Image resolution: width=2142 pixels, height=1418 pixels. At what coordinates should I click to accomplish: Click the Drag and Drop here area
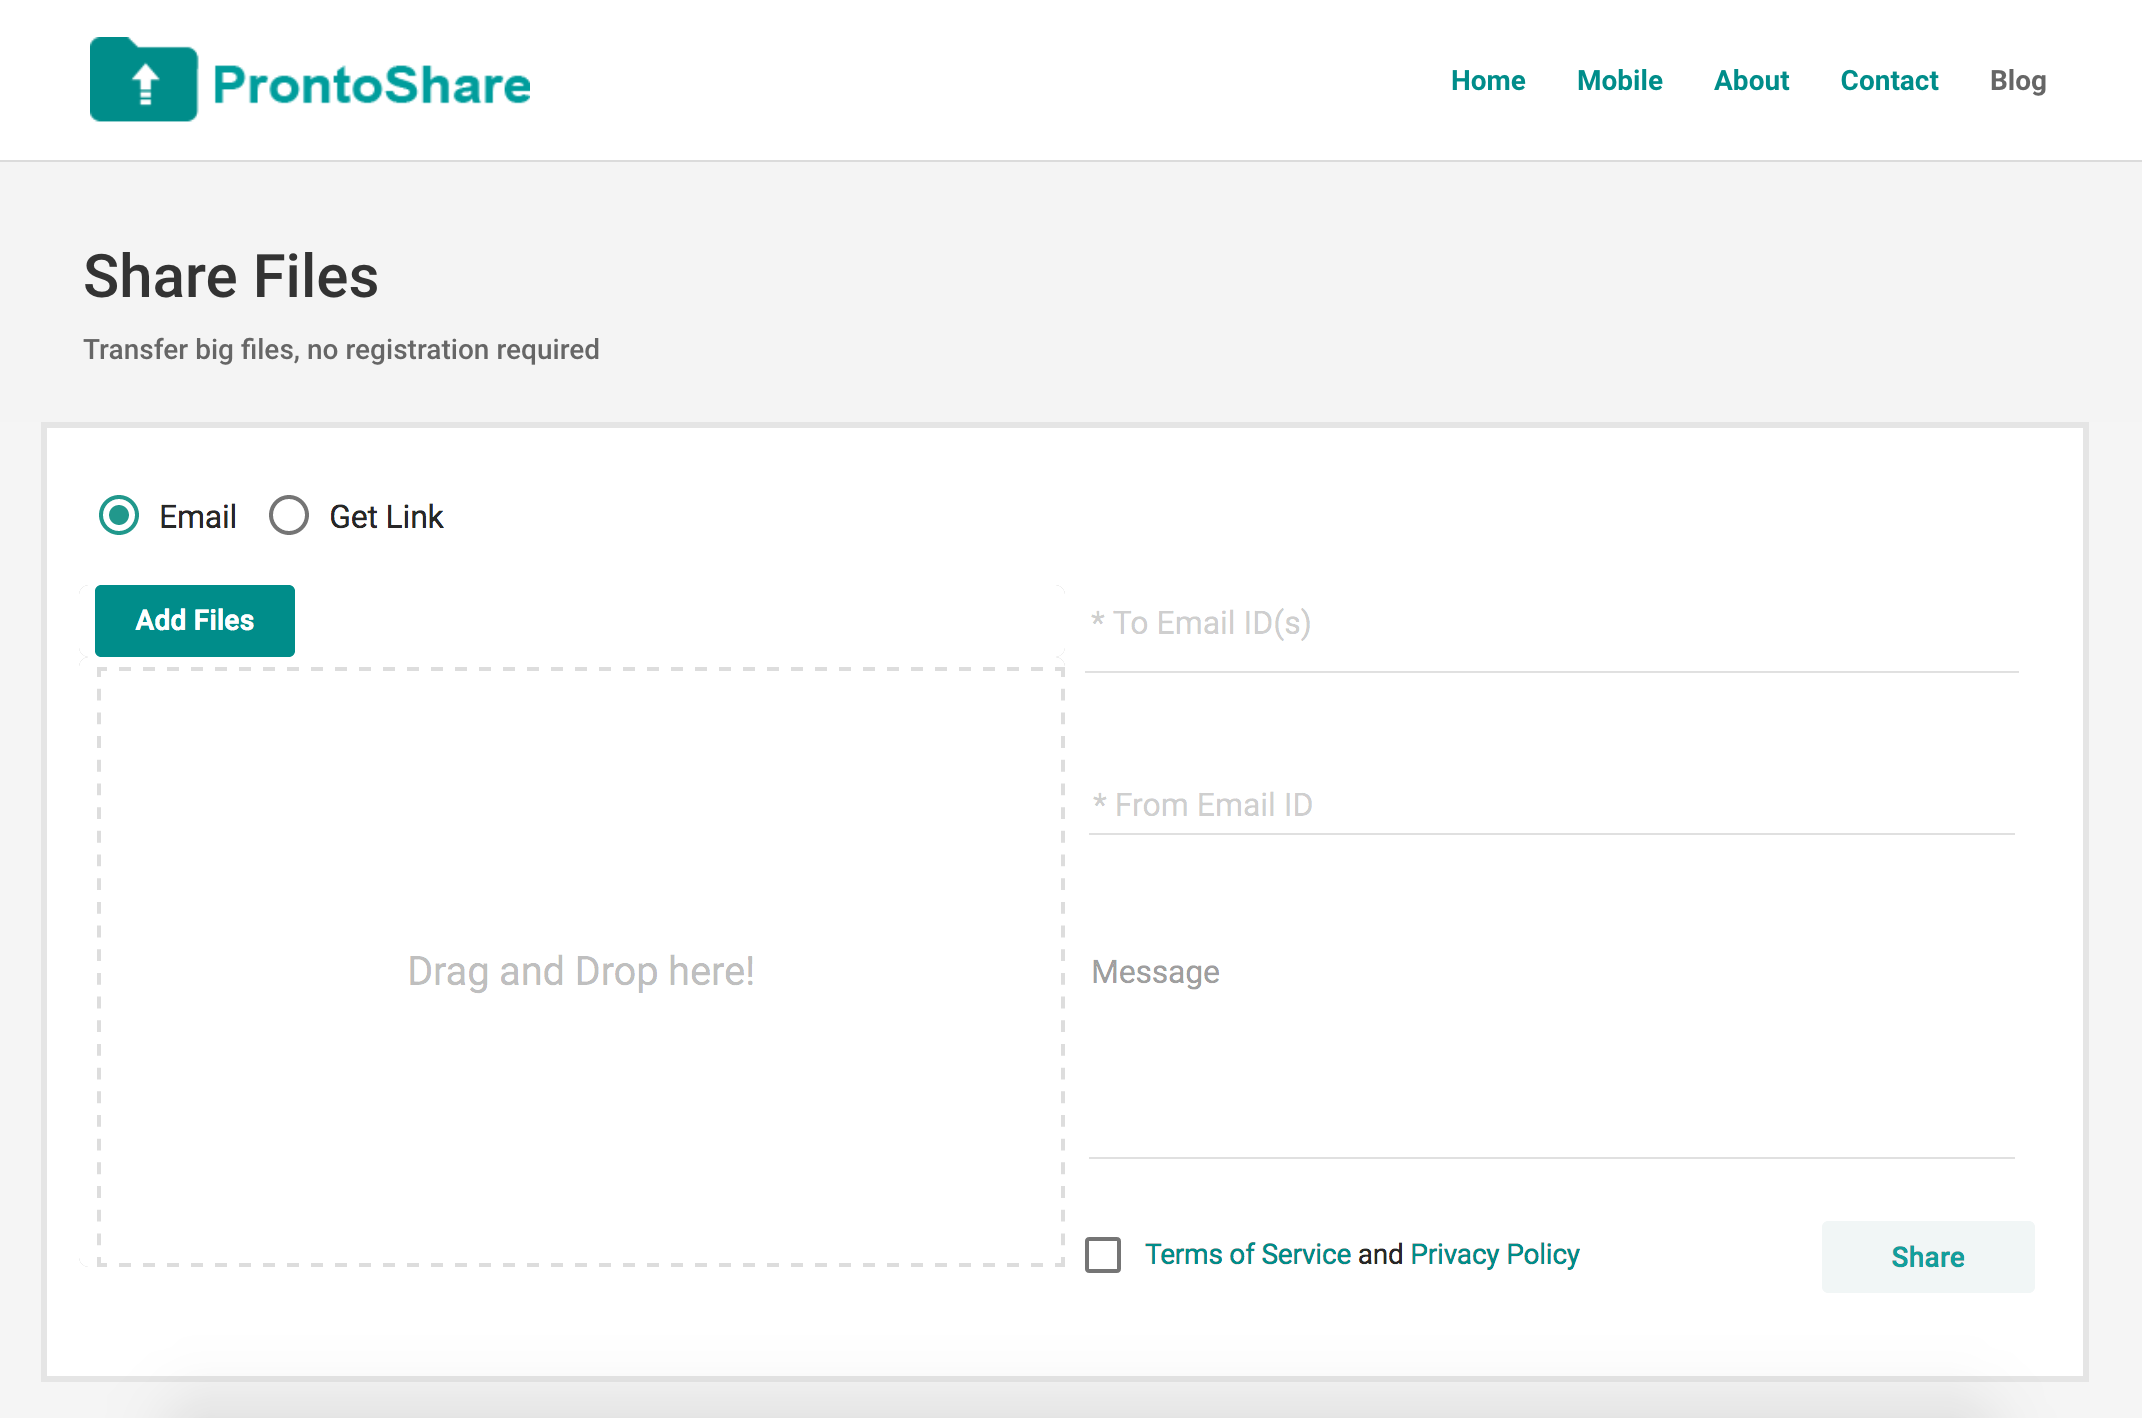(580, 967)
